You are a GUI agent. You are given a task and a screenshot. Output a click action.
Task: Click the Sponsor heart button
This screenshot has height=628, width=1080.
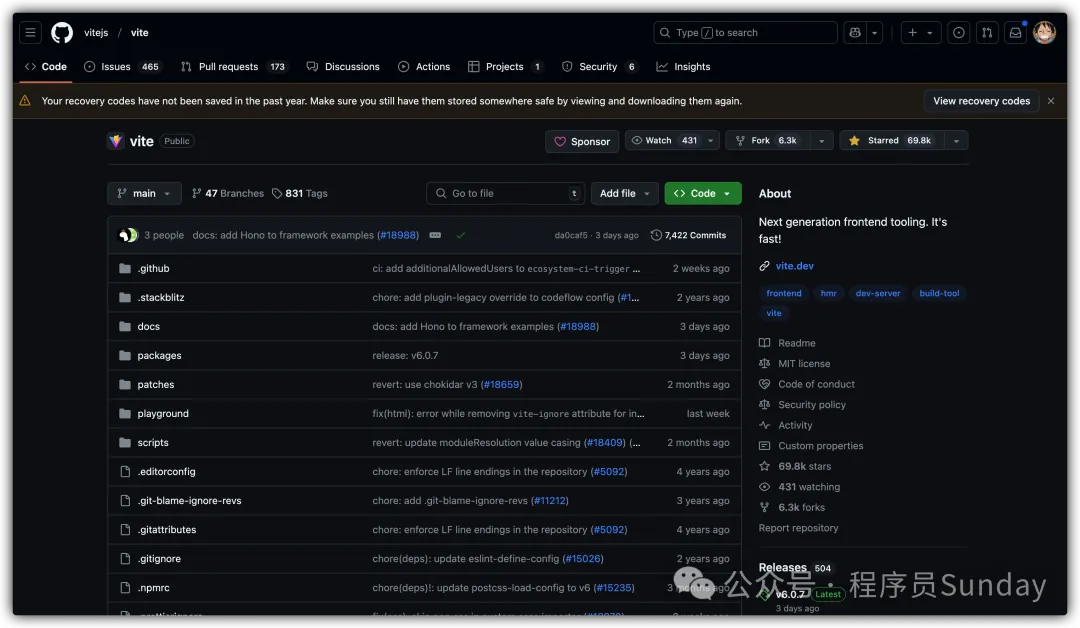[582, 142]
